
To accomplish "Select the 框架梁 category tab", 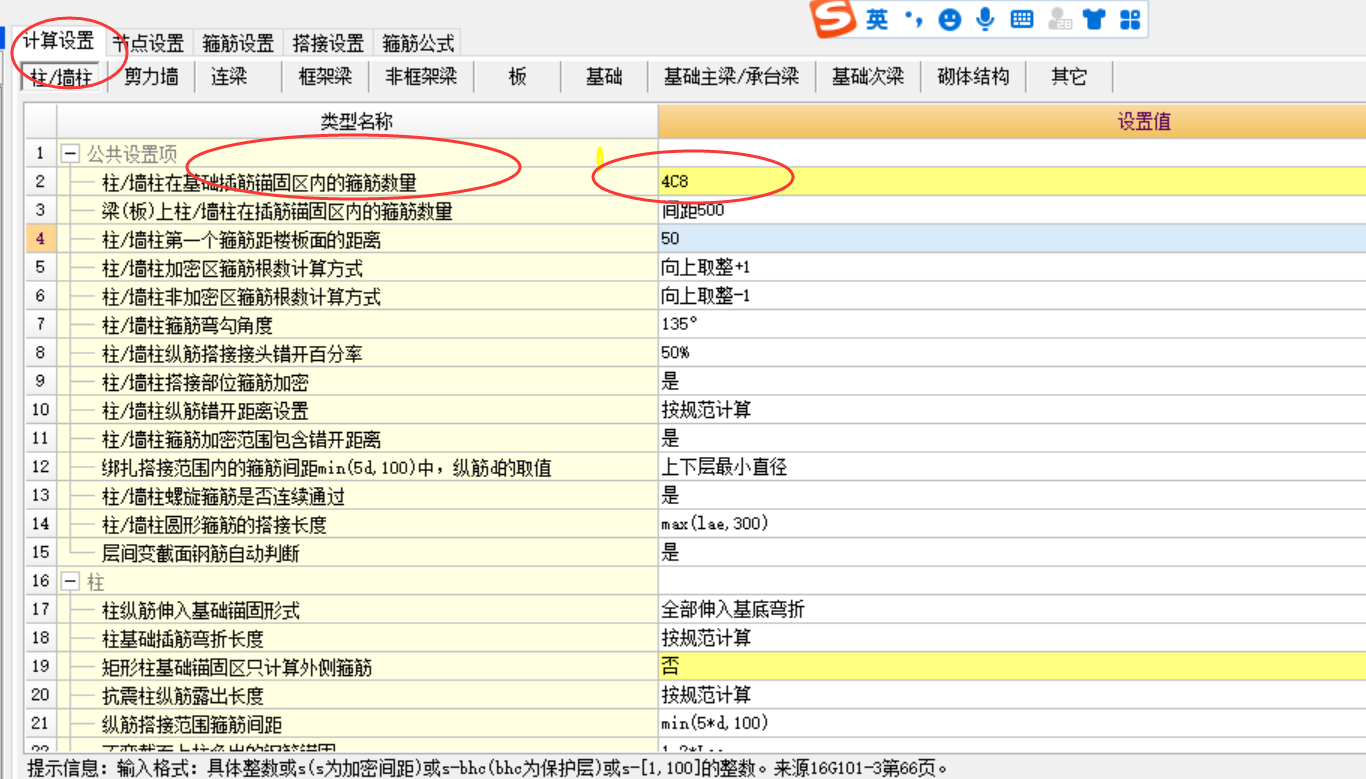I will tap(325, 77).
